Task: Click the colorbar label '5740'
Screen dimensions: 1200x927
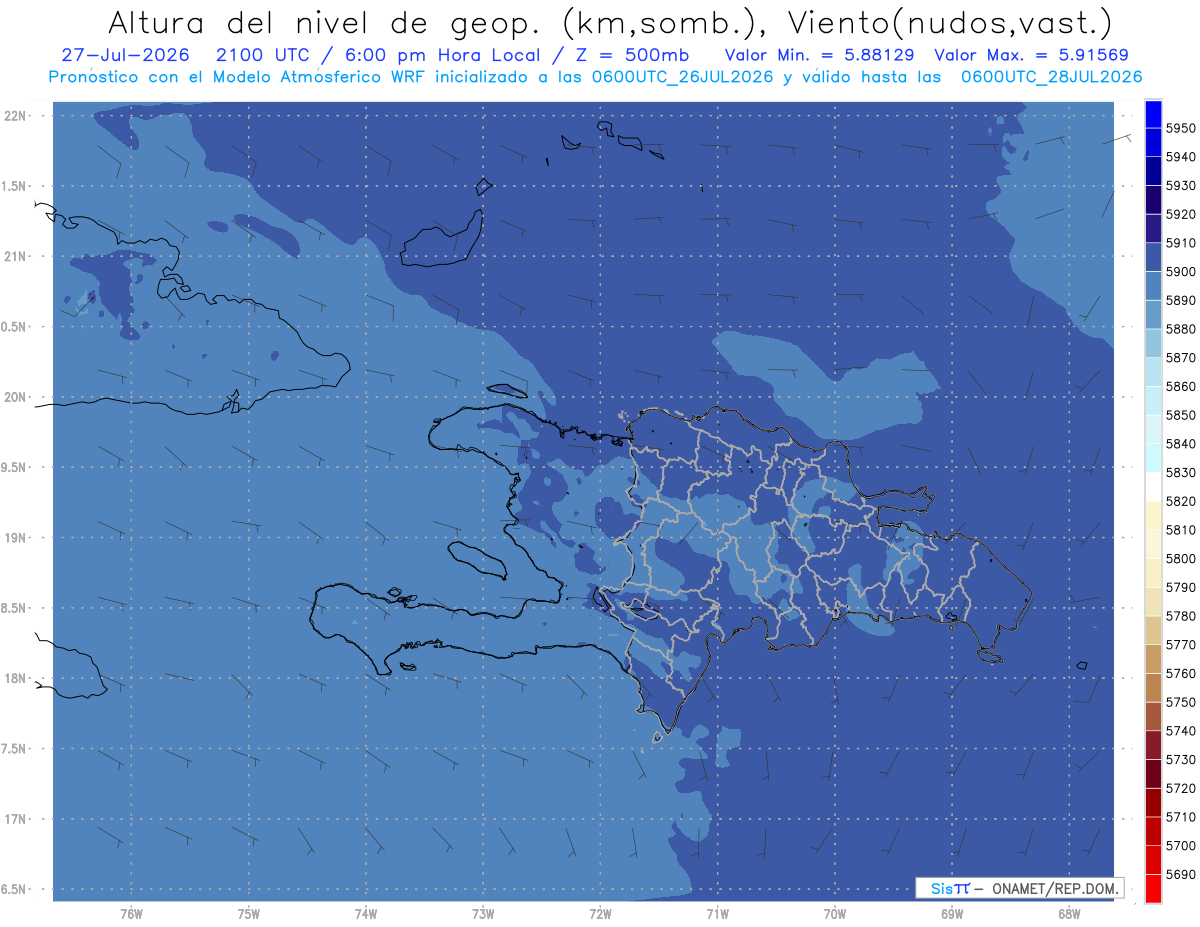Action: tap(1181, 731)
